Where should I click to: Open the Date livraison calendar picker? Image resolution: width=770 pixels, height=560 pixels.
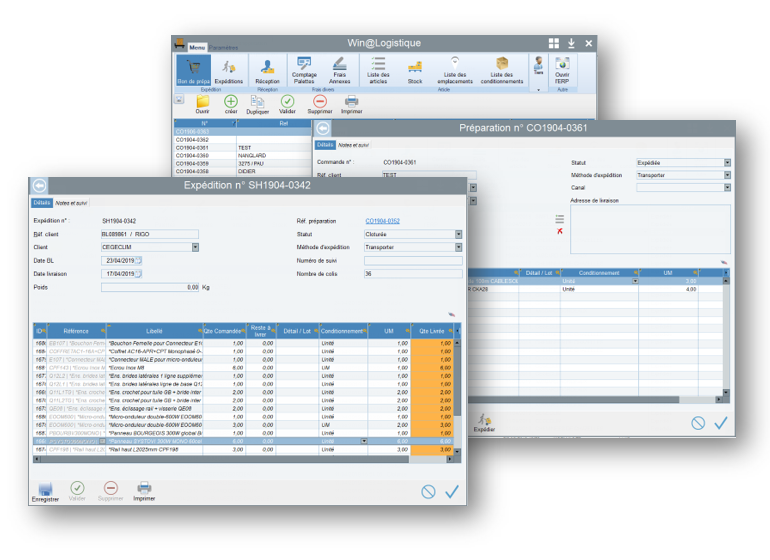[138, 274]
